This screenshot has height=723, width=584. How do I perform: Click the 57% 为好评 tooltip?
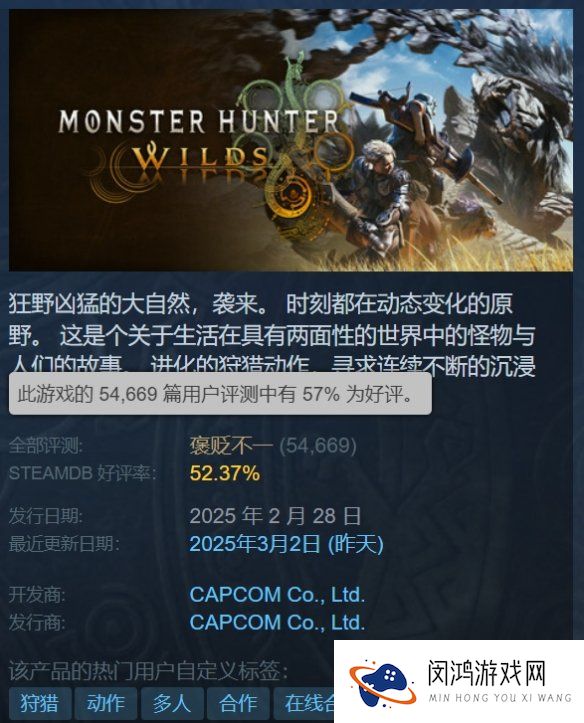(x=220, y=394)
